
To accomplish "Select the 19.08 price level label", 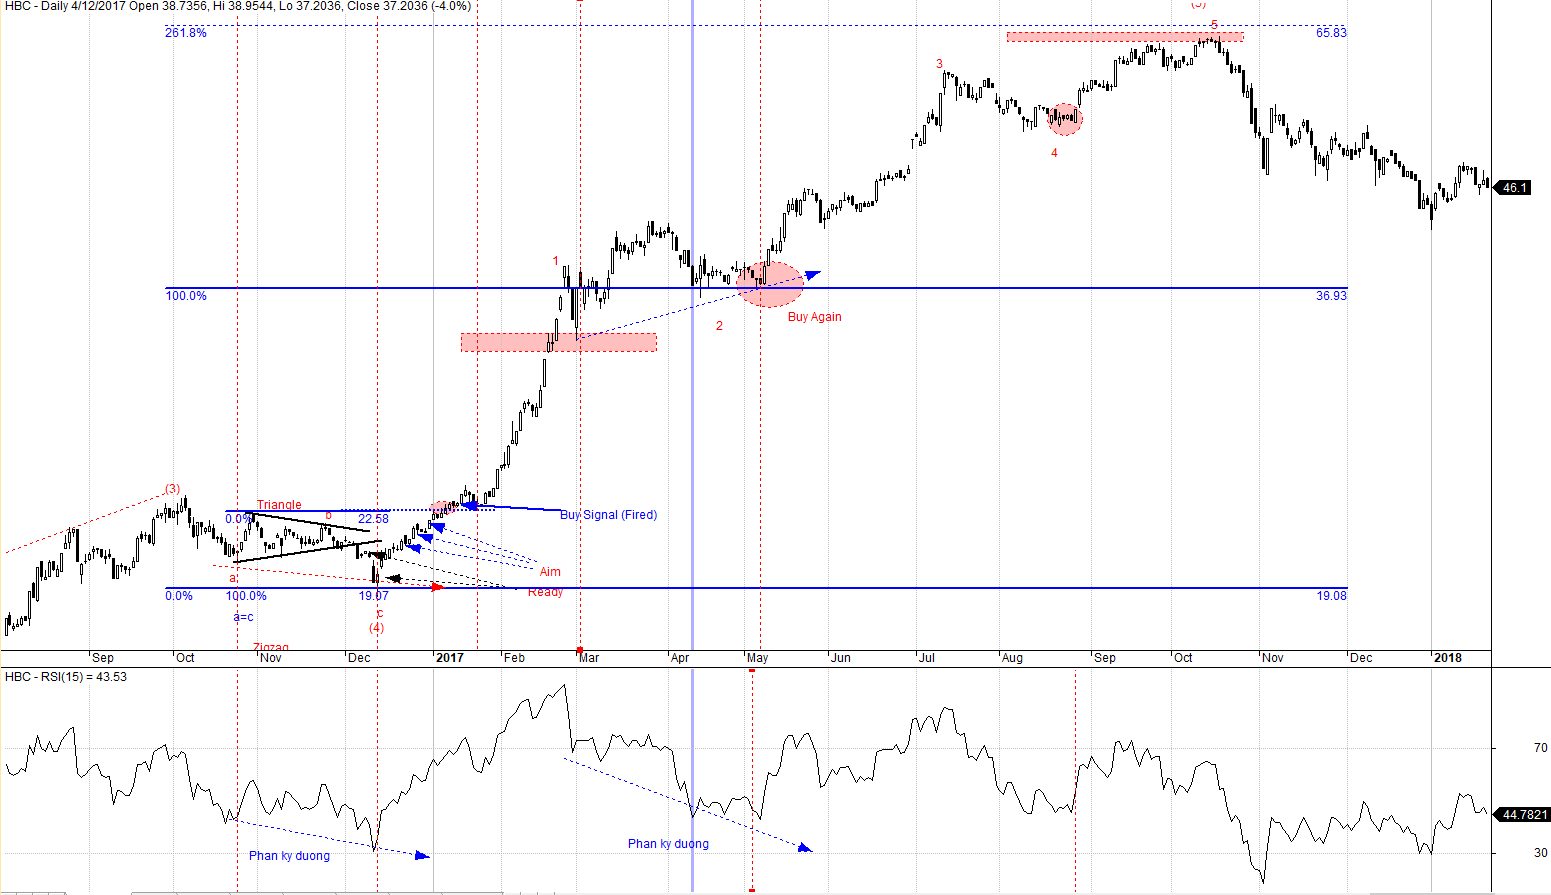I will (1331, 596).
